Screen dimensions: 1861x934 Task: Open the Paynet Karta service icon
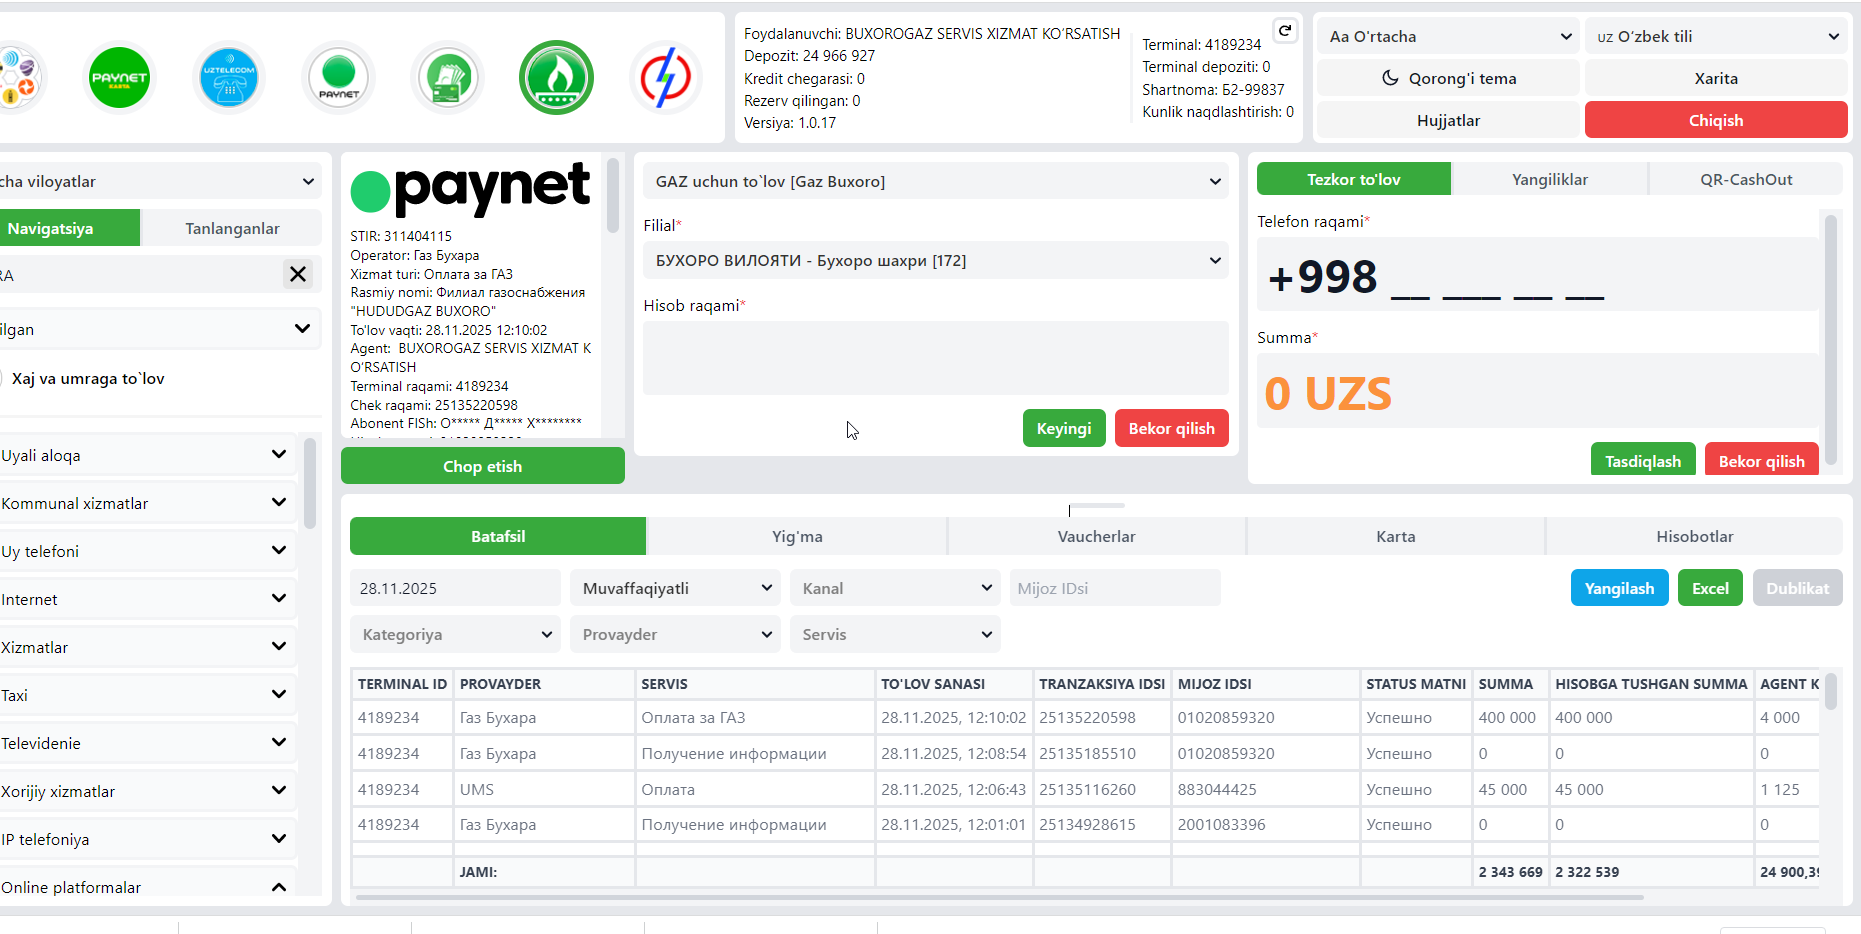click(x=119, y=77)
